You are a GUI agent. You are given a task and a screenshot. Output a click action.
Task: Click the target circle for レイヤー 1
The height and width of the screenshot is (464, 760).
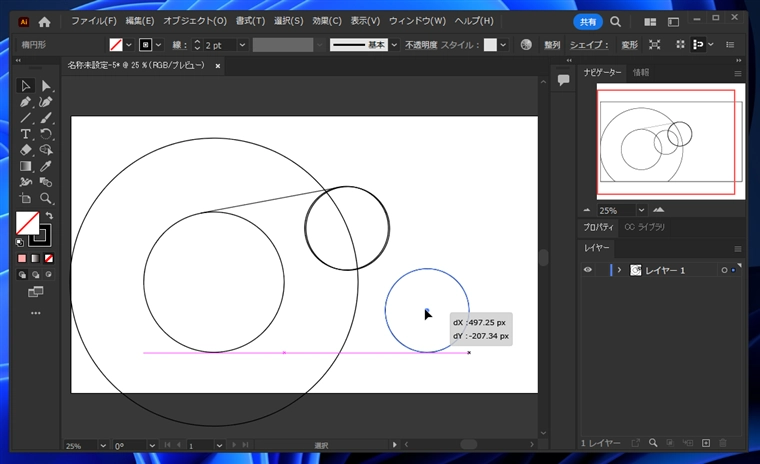[x=724, y=270]
